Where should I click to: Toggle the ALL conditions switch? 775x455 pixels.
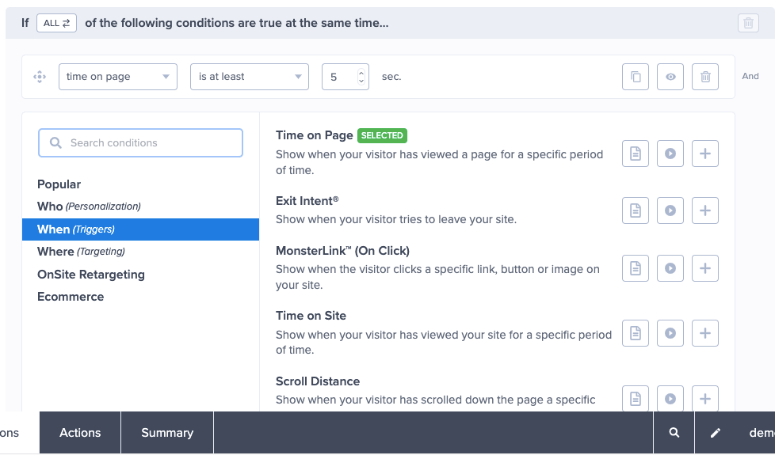point(57,23)
